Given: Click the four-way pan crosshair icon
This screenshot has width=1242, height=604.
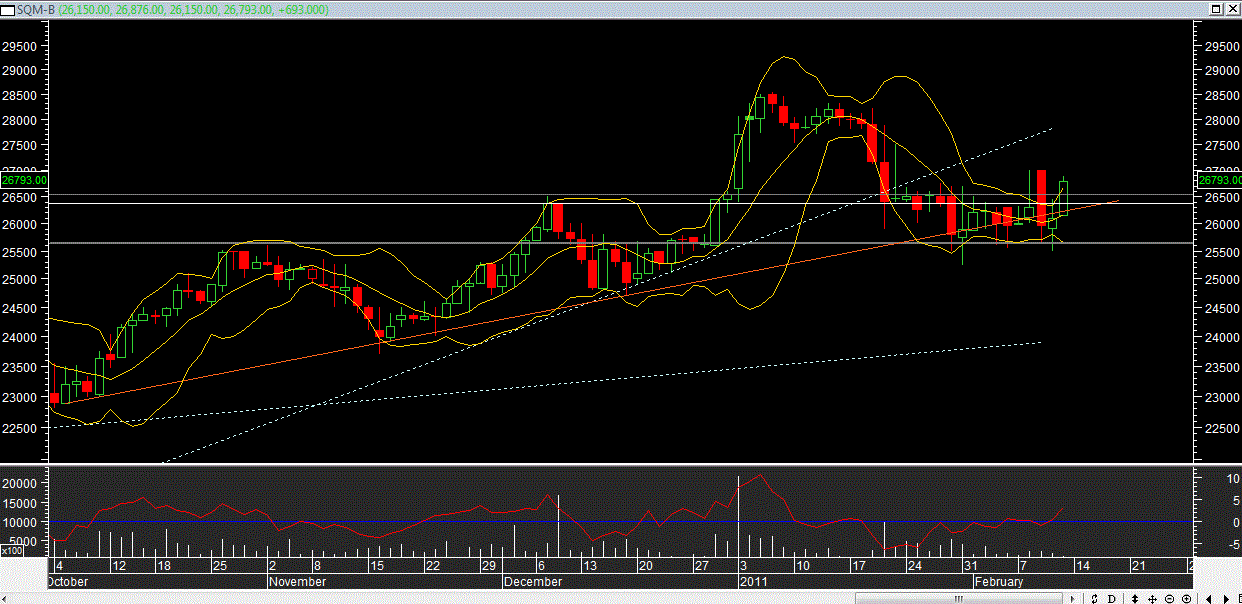Looking at the screenshot, I should click(x=1152, y=599).
